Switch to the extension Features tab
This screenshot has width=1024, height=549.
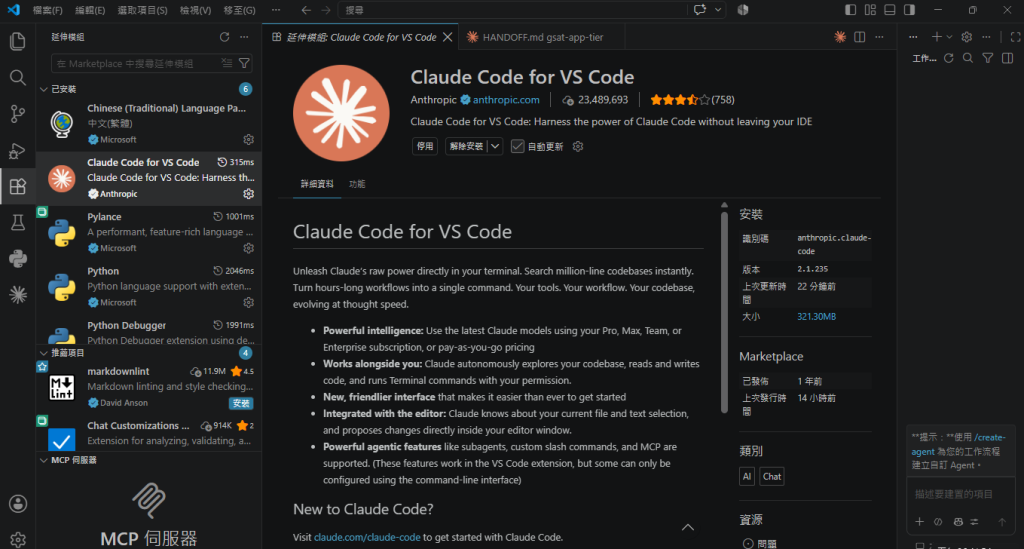point(357,184)
